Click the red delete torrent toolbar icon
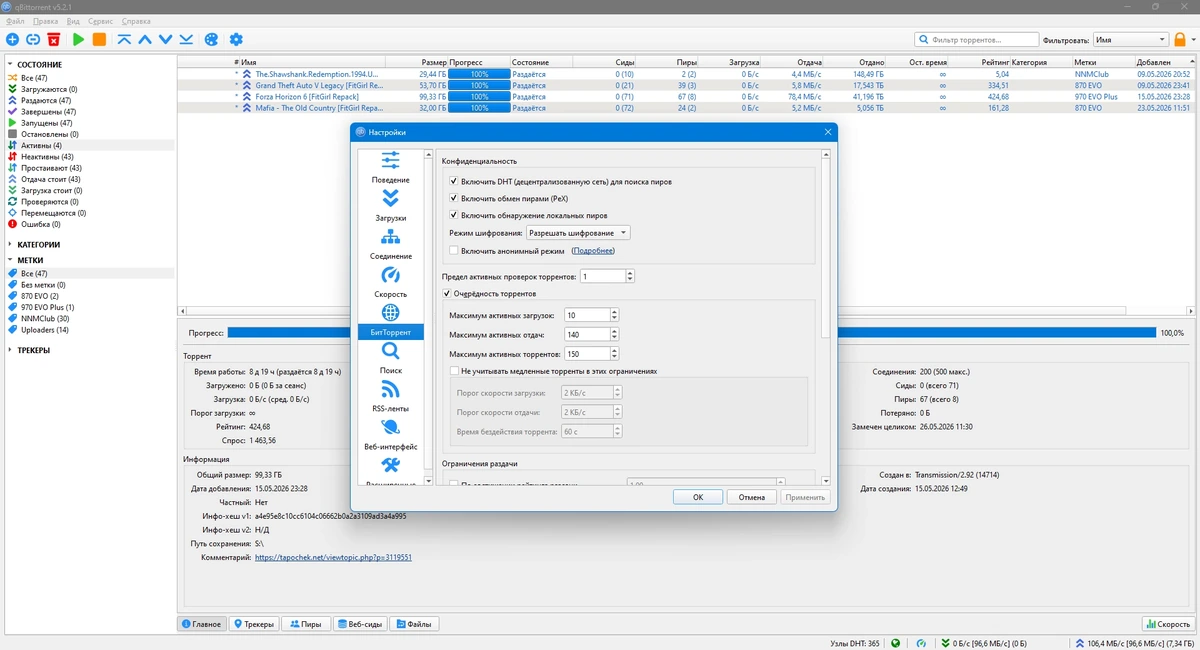This screenshot has height=650, width=1200. click(x=54, y=40)
